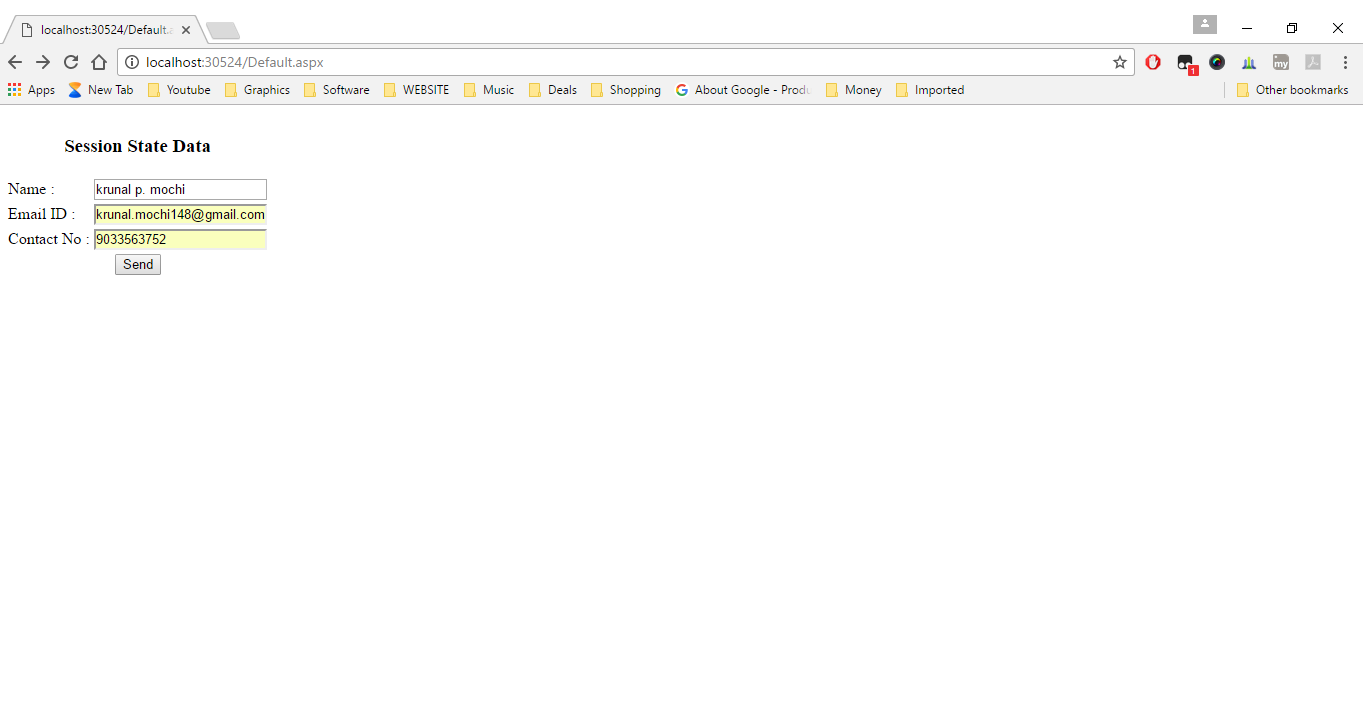Screen dimensions: 1363x707
Task: Click the Adobe Acrobat extension icon
Action: tap(1312, 62)
